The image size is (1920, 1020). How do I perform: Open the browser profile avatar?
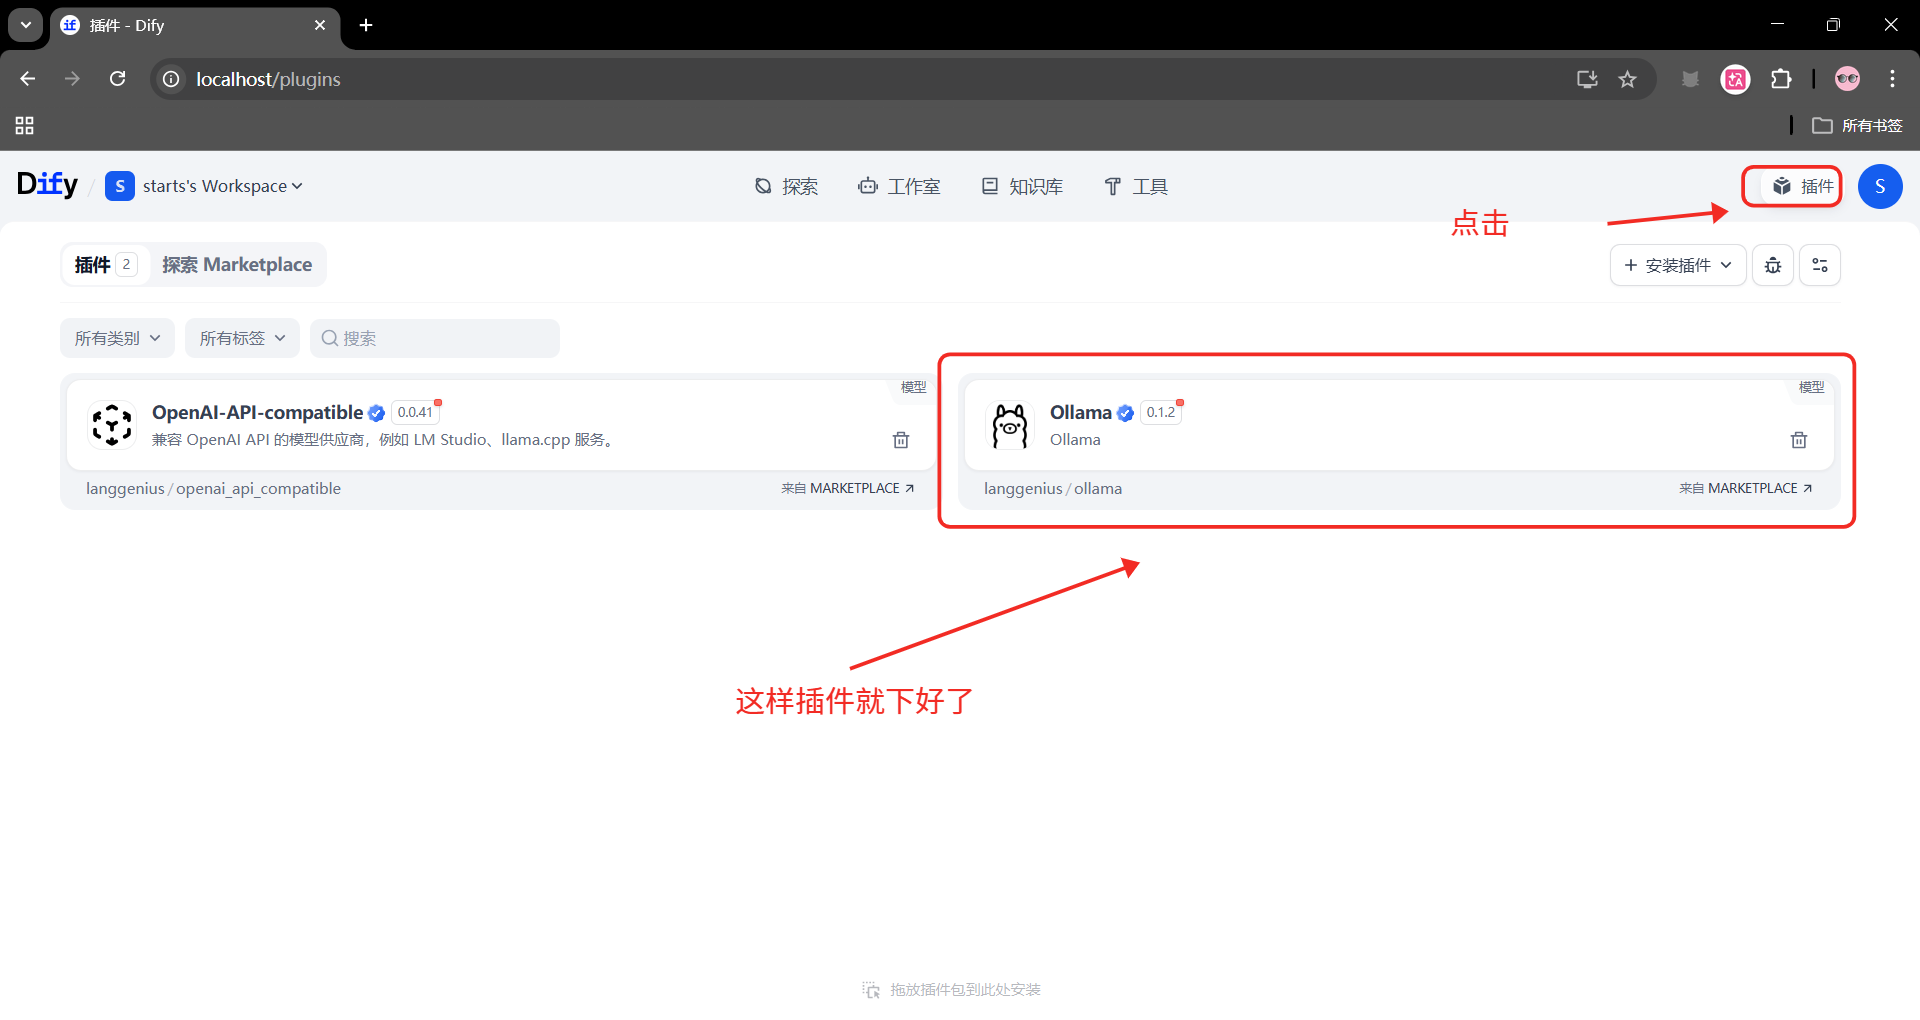click(1848, 79)
